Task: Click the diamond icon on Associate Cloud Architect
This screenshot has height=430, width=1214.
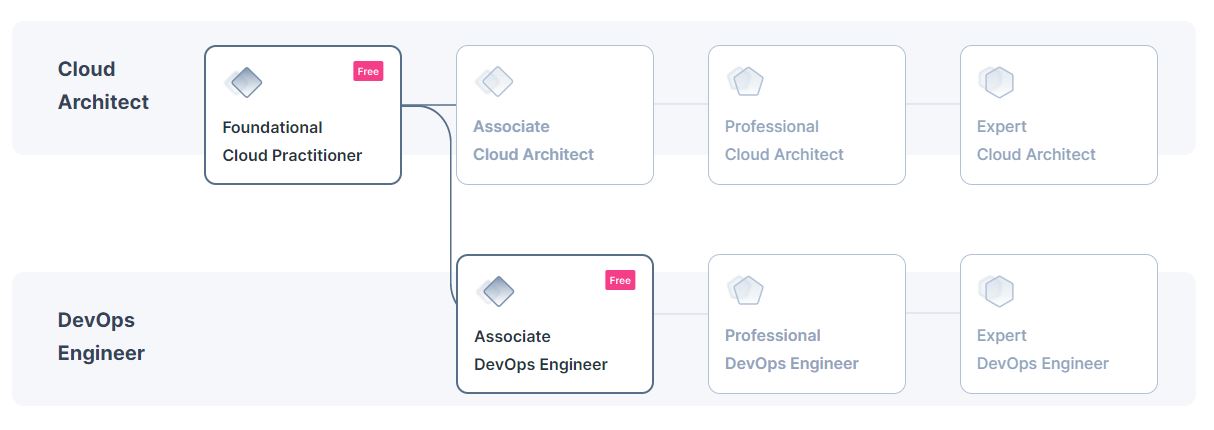Action: point(494,82)
